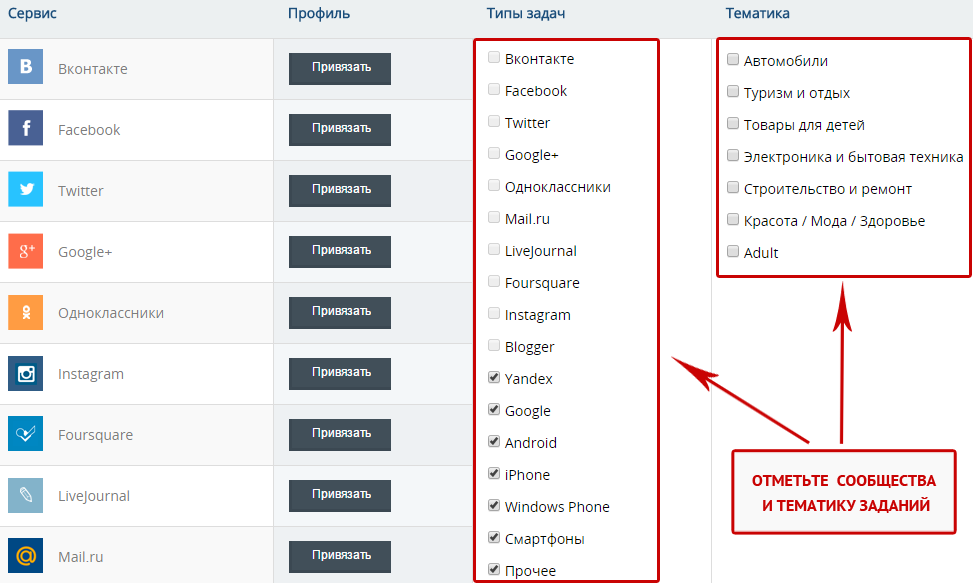Click Привязать in the Twitter row
The height and width of the screenshot is (583, 973).
coord(340,190)
